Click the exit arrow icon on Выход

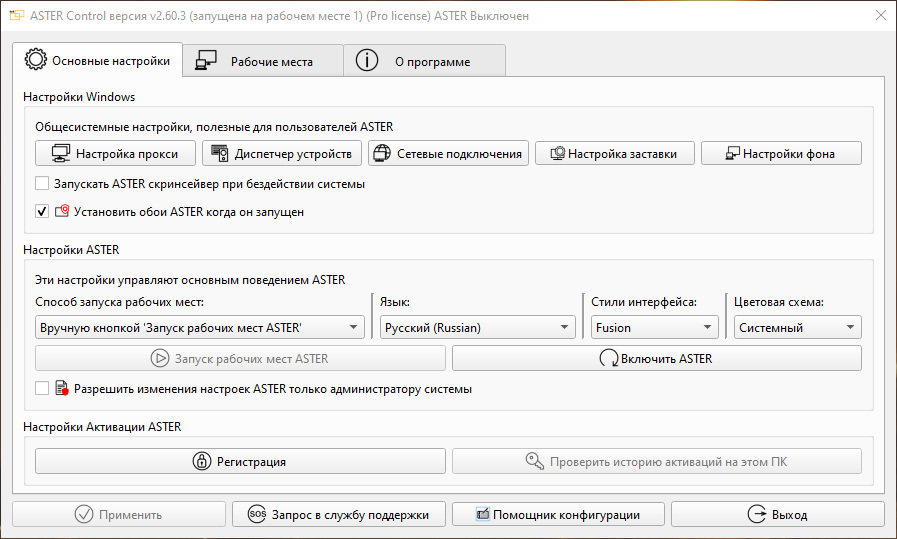point(757,514)
